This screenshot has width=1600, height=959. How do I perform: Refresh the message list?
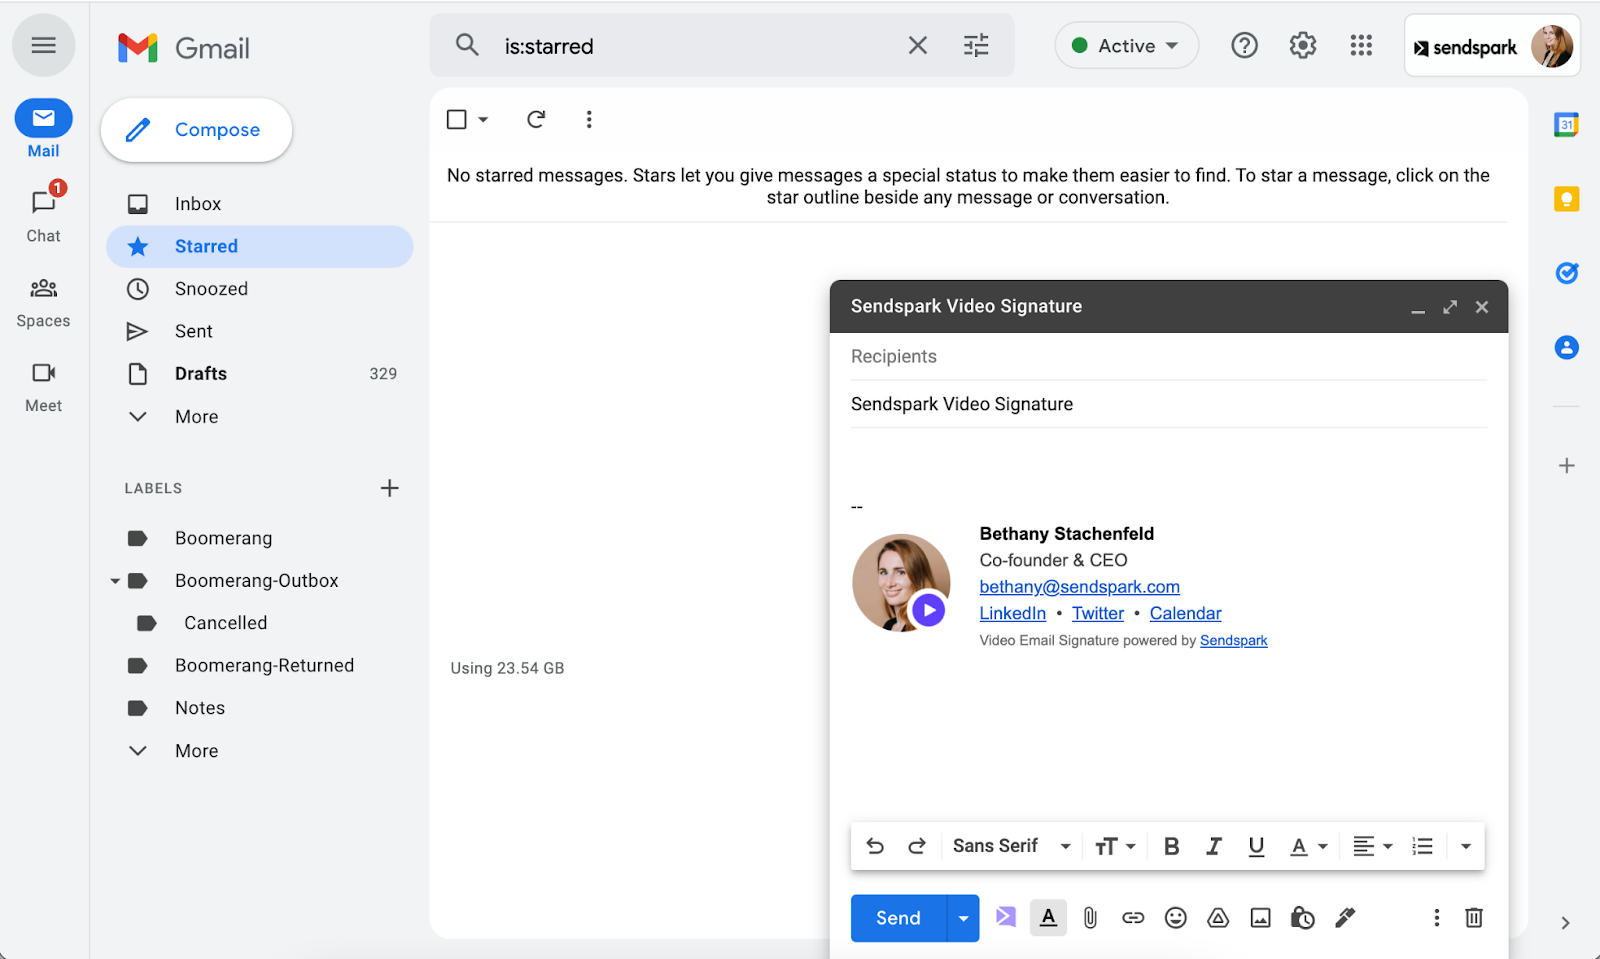point(536,120)
